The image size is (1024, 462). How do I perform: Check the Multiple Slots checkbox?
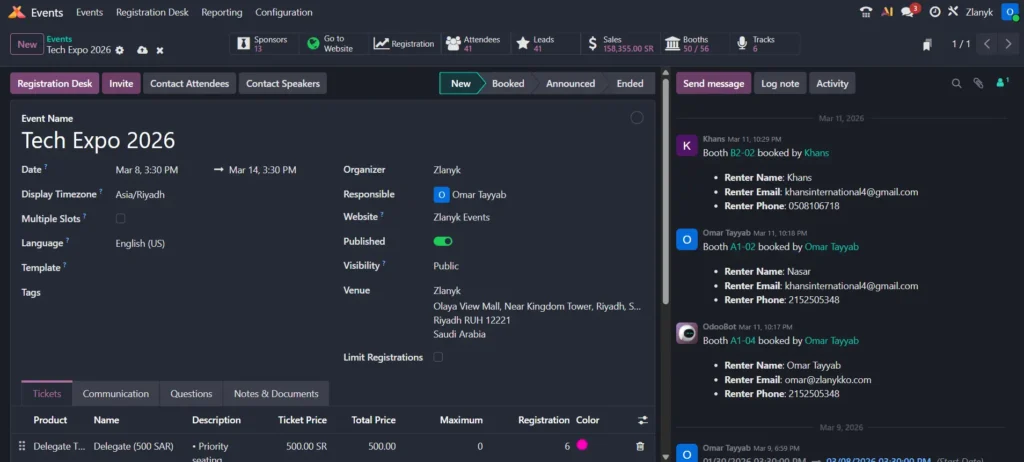[x=121, y=218]
